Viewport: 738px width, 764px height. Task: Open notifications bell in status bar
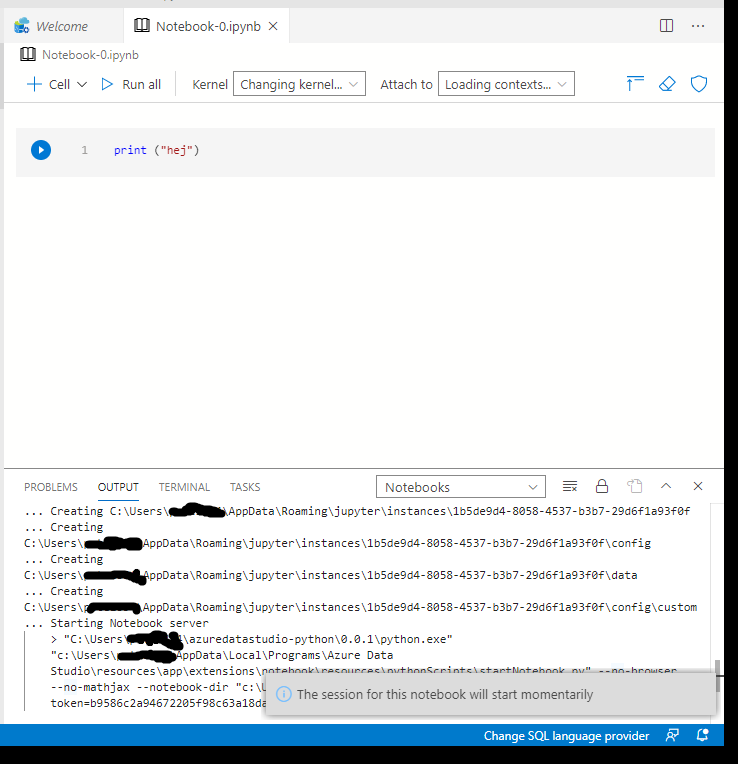coord(702,735)
